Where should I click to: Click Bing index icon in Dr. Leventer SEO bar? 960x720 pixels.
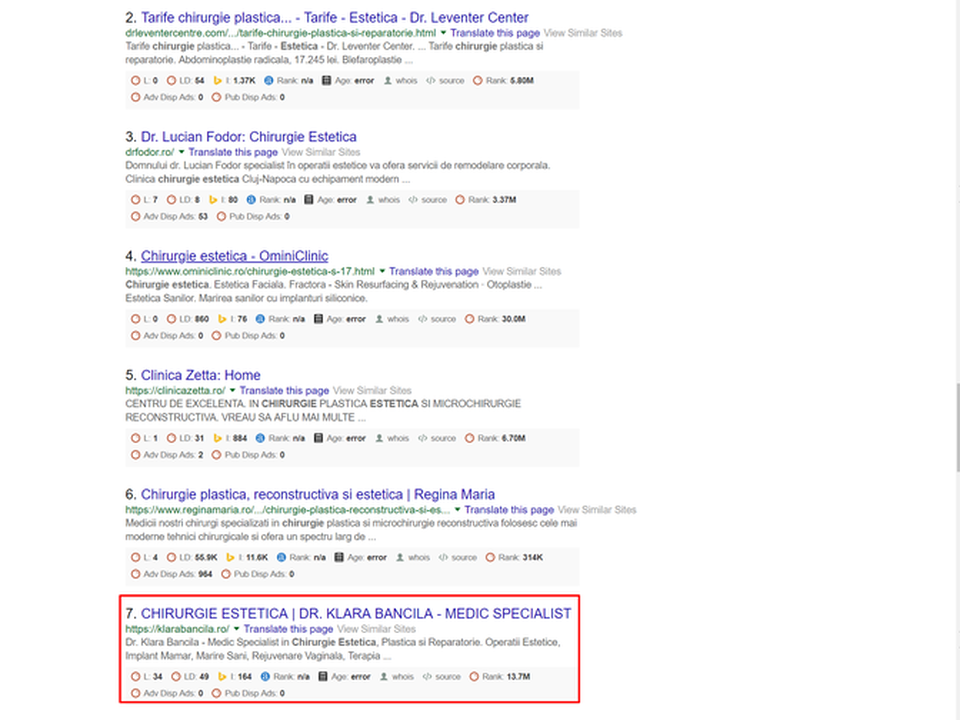coord(217,80)
